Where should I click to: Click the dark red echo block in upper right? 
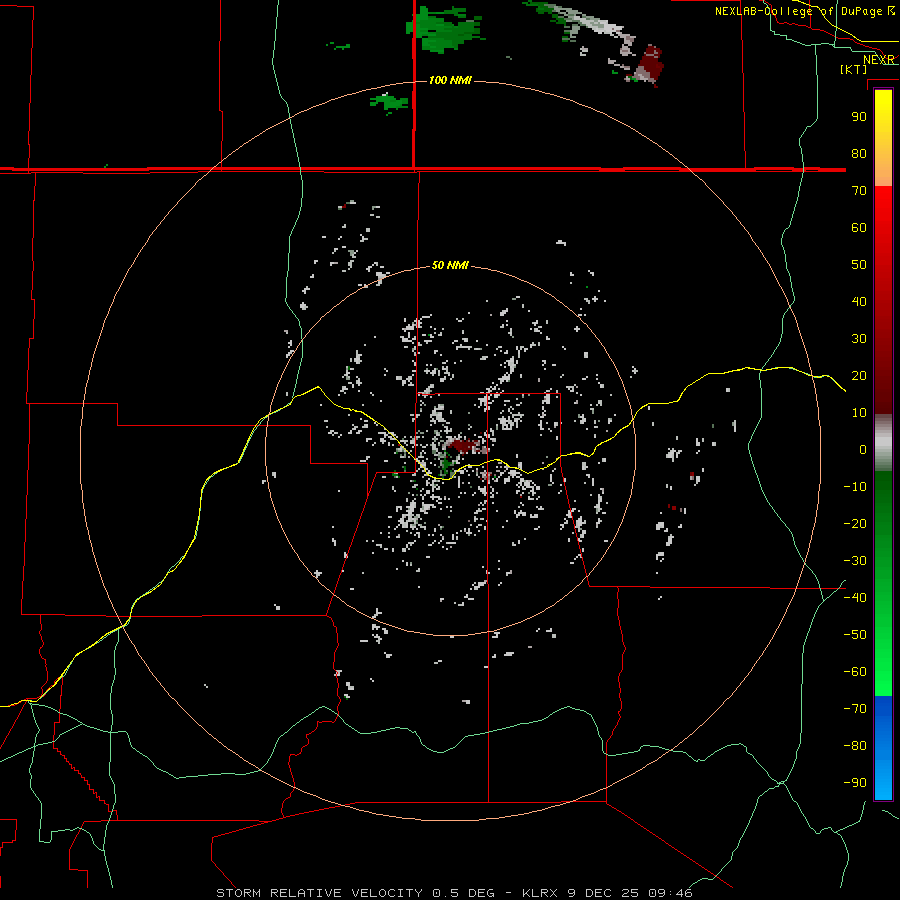tap(651, 62)
